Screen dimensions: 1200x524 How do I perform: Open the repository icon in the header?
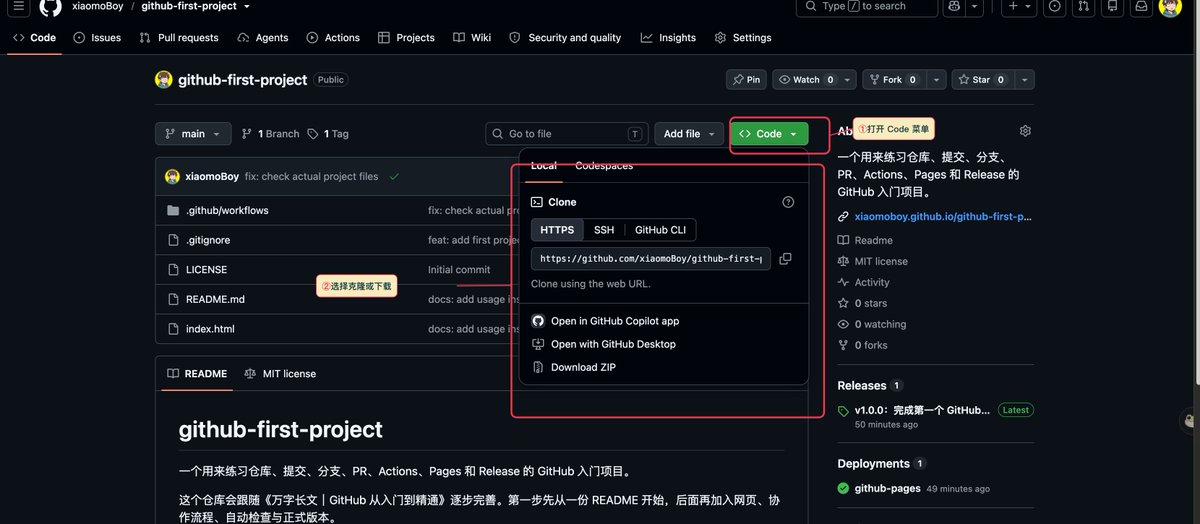point(1113,6)
